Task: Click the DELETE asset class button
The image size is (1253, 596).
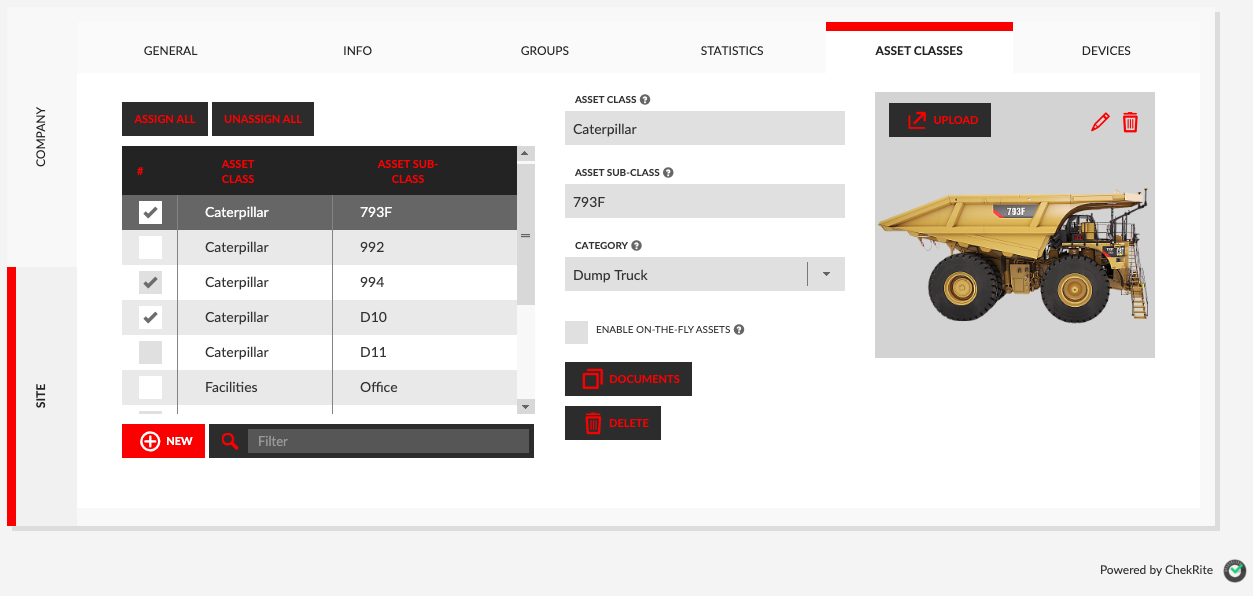Action: 613,423
